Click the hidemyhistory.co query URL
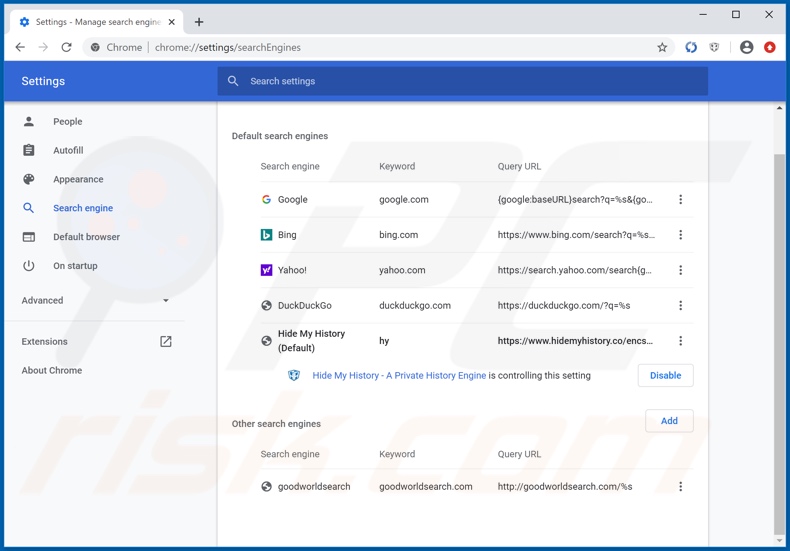 575,341
